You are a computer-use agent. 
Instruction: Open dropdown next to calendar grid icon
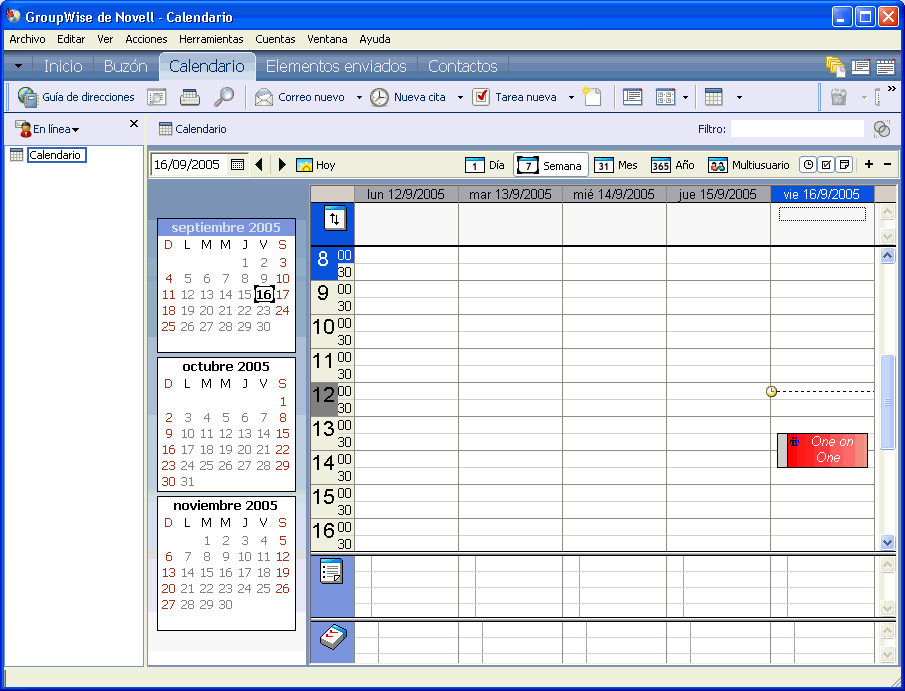(x=739, y=98)
